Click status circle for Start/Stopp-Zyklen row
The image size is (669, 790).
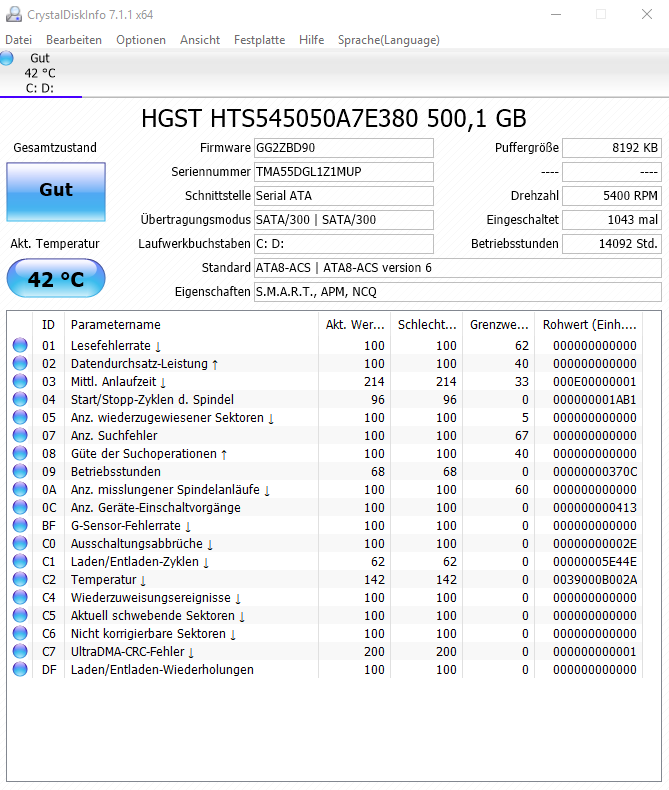20,399
